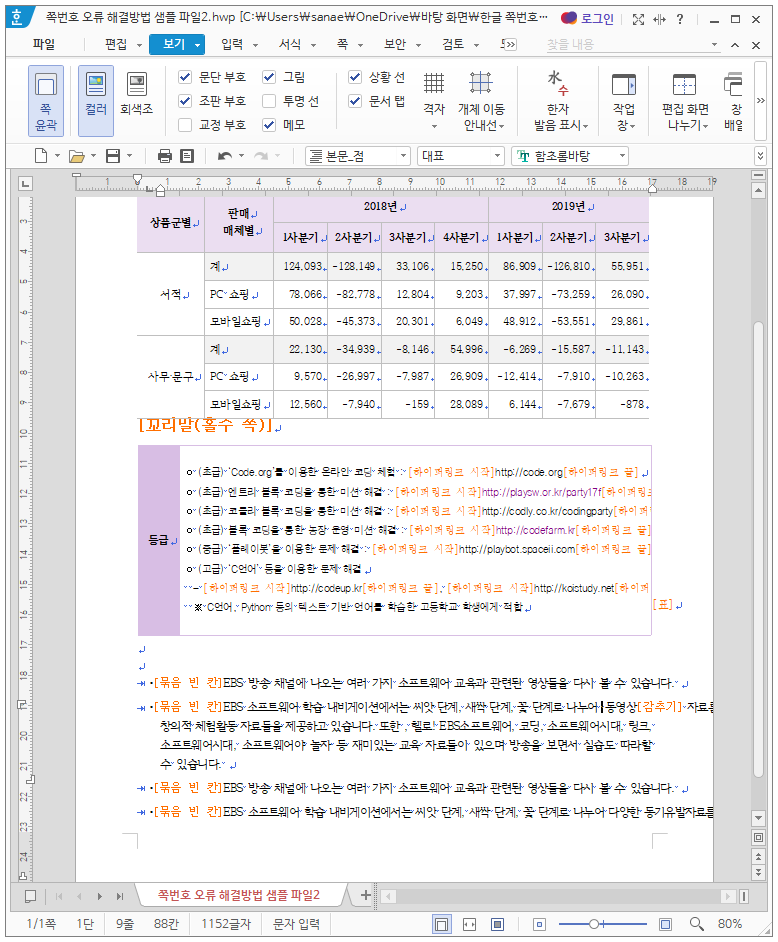Click the ruler tab type selector

[25, 184]
